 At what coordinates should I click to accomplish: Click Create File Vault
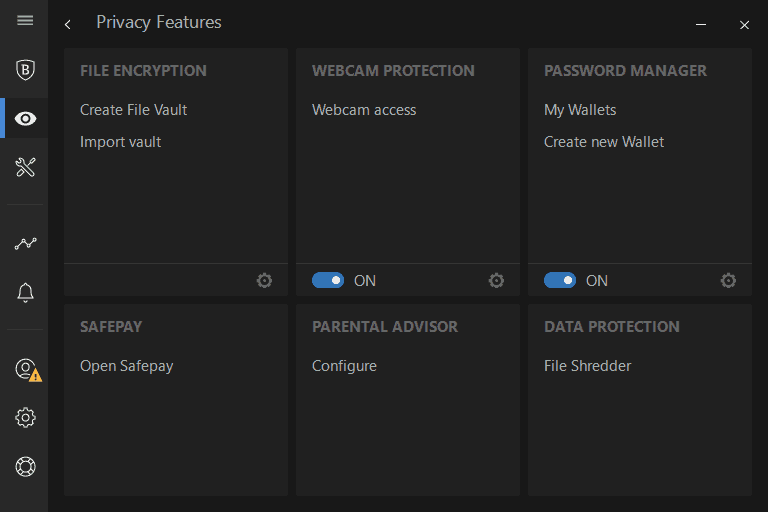(134, 110)
